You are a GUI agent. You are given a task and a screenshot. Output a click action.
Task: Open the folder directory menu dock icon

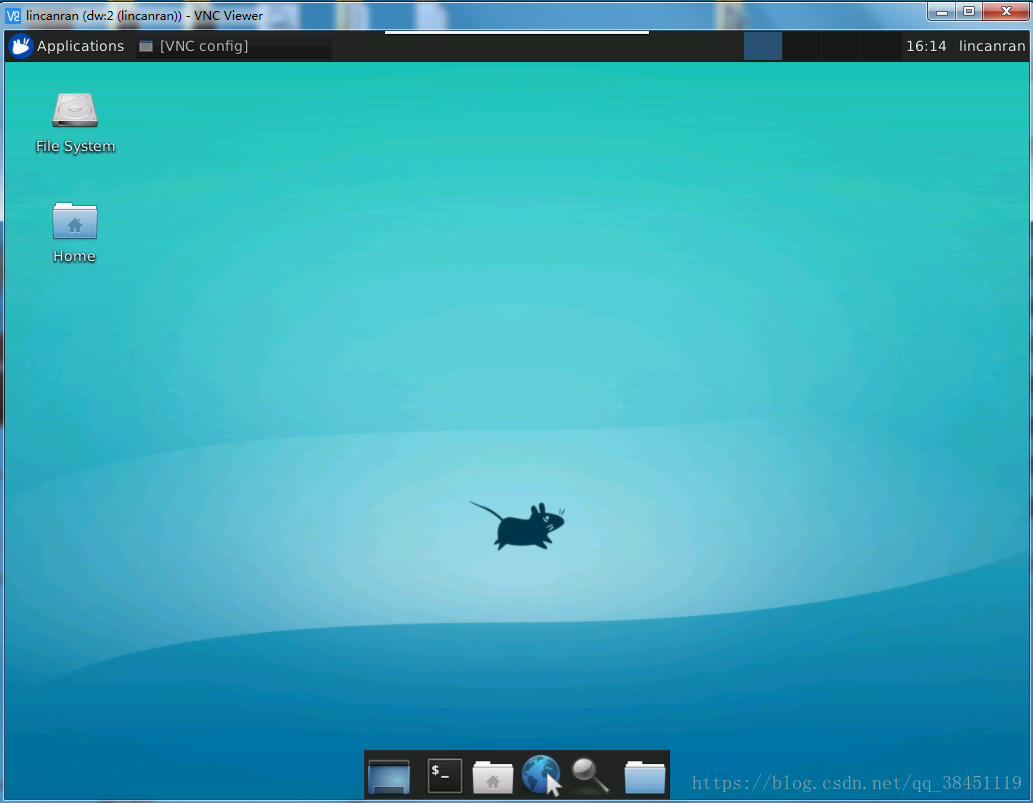(644, 777)
